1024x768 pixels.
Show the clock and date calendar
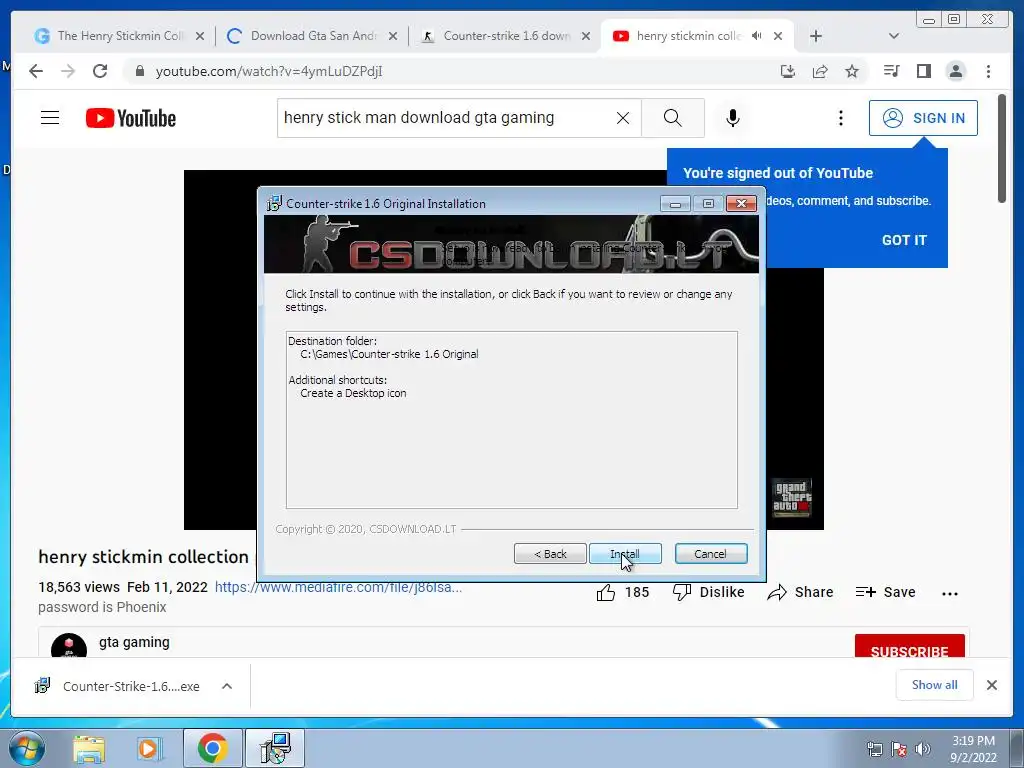pyautogui.click(x=973, y=749)
